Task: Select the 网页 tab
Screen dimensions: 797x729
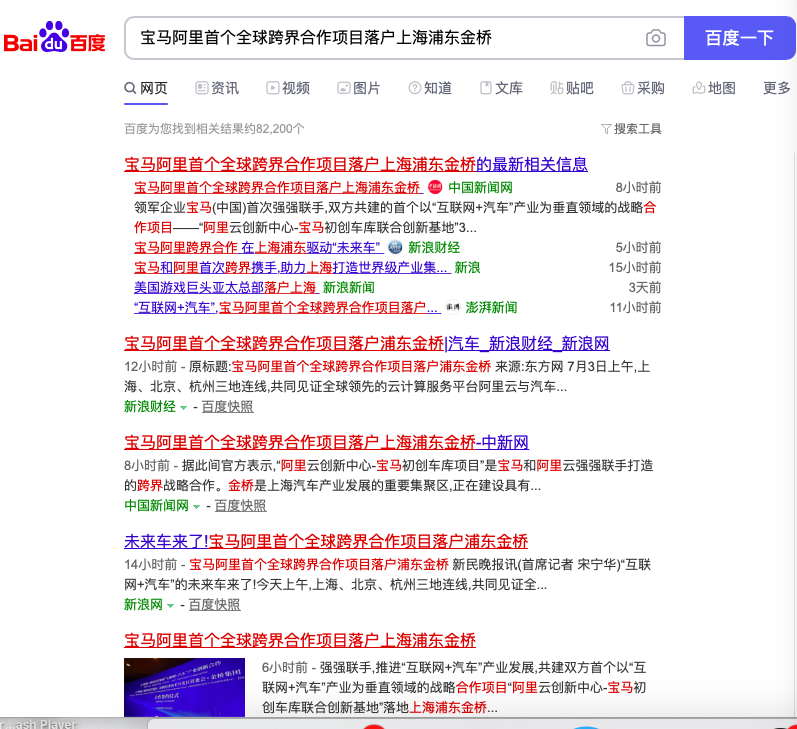Action: (146, 88)
